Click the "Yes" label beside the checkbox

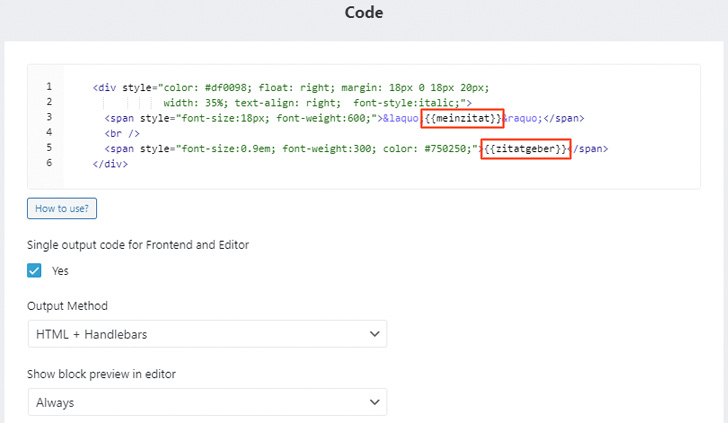point(60,271)
